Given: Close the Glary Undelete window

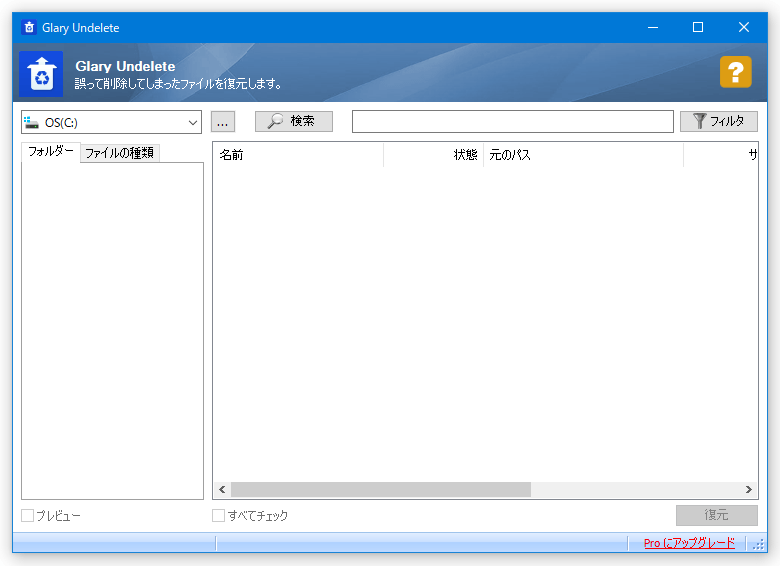Looking at the screenshot, I should (744, 27).
